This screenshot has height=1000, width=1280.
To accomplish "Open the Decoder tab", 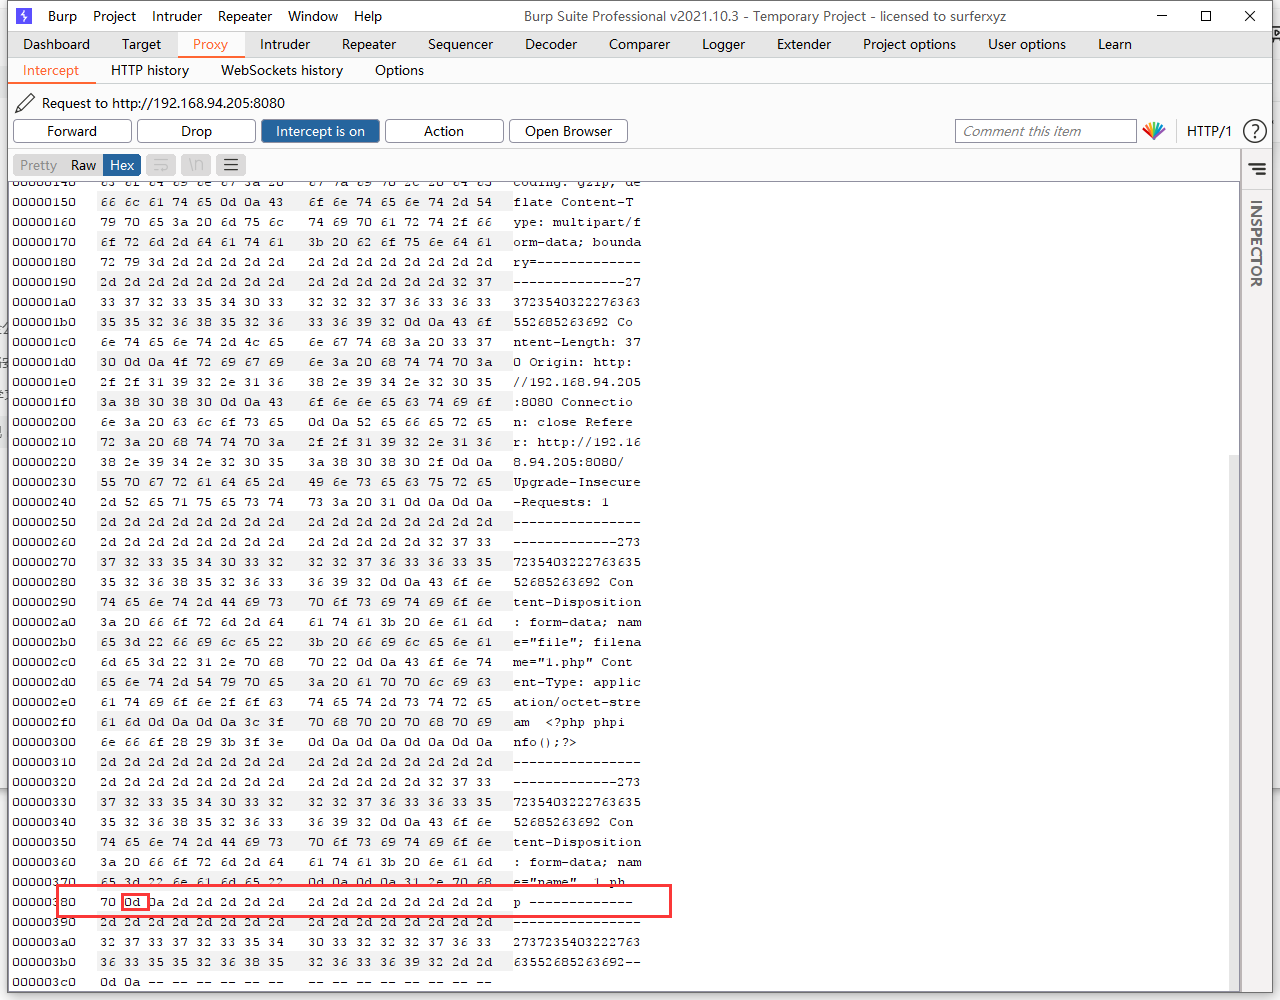I will [x=551, y=44].
